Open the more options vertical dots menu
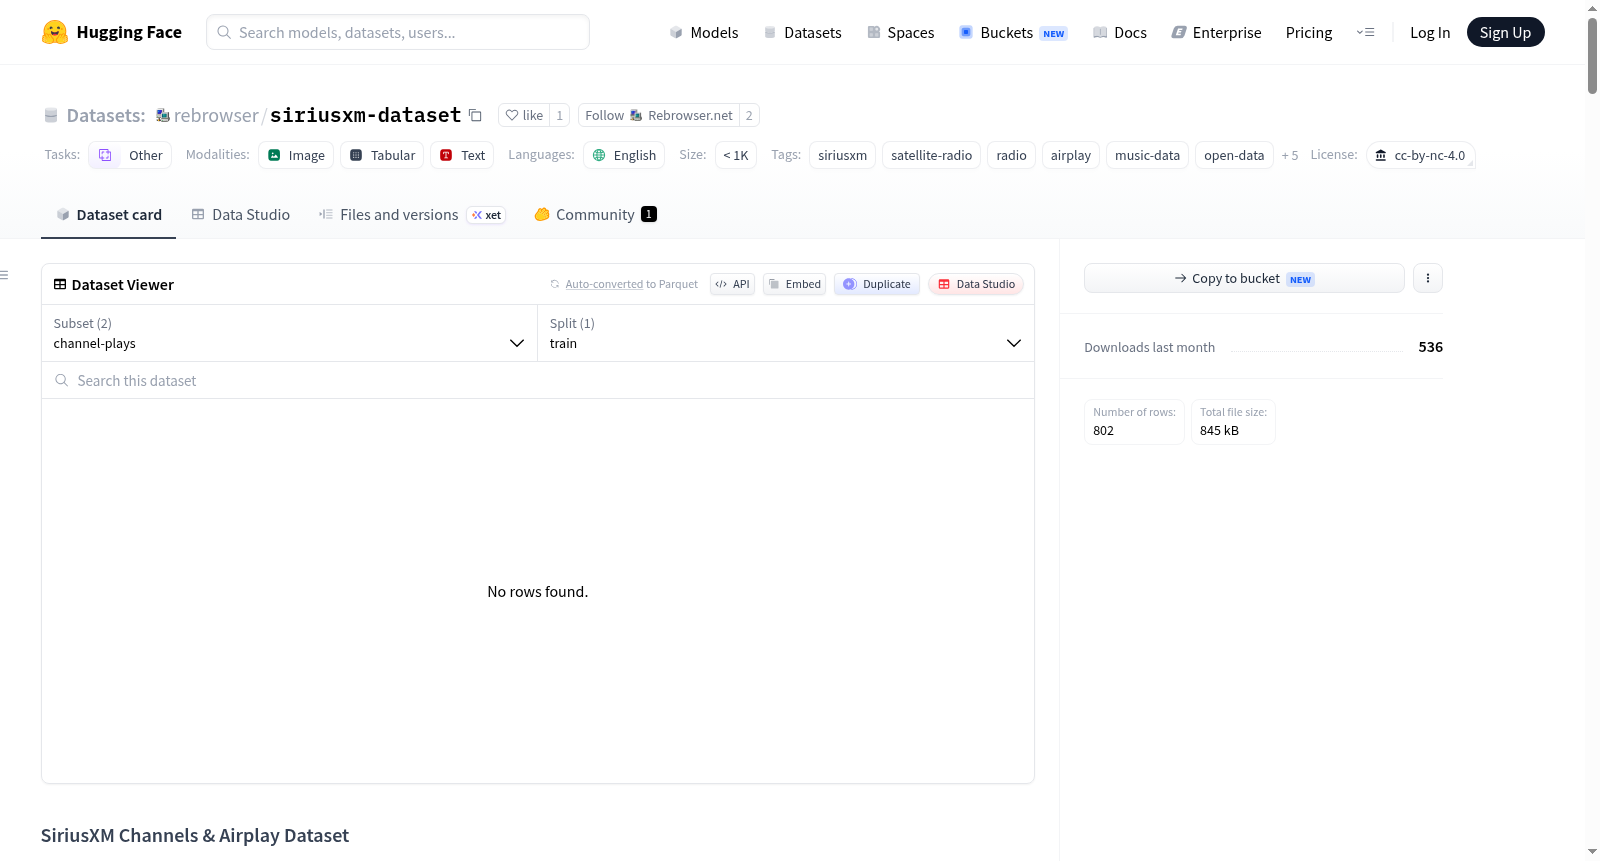1600x861 pixels. coord(1428,278)
